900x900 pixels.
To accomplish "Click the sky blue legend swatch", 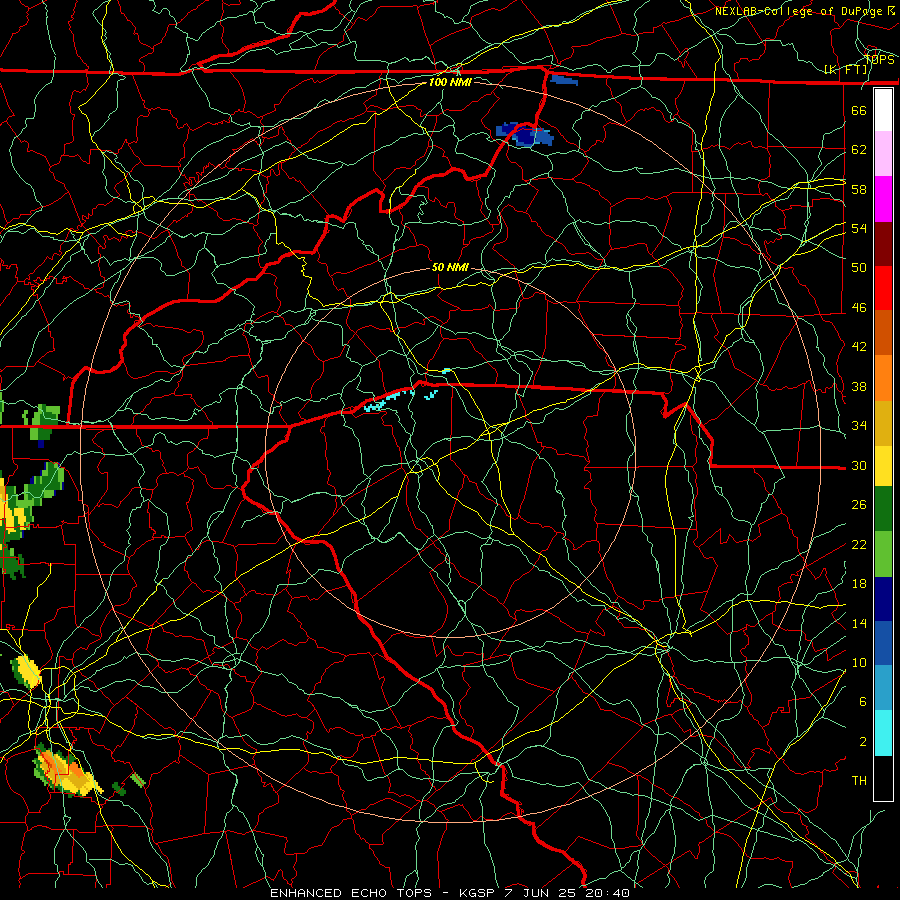I will [883, 688].
